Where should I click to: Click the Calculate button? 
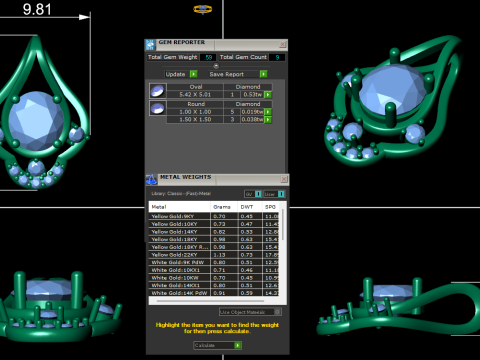217,345
